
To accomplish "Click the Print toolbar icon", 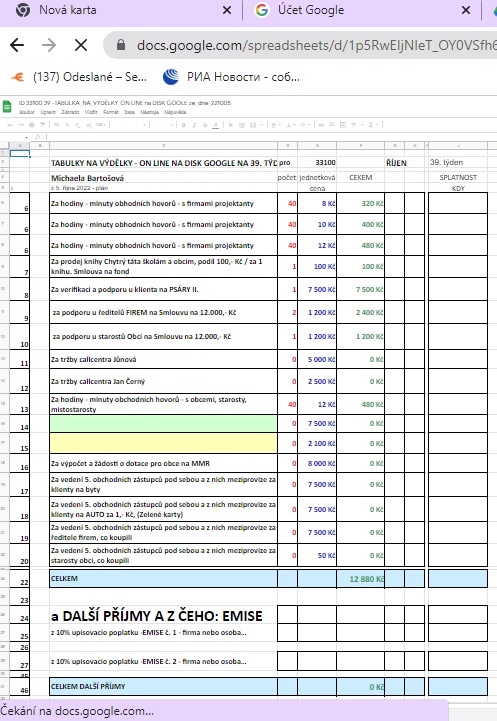I will [x=32, y=125].
